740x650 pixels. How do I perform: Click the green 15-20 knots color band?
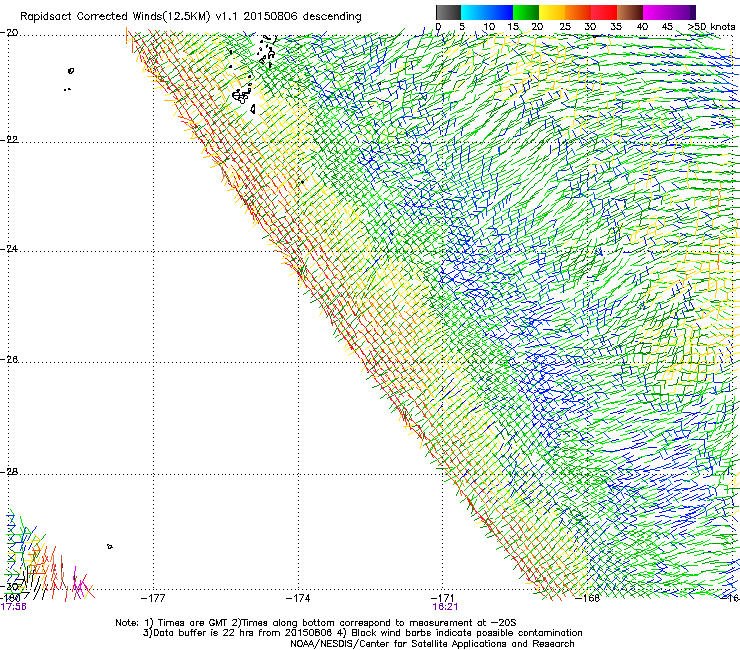pyautogui.click(x=526, y=12)
